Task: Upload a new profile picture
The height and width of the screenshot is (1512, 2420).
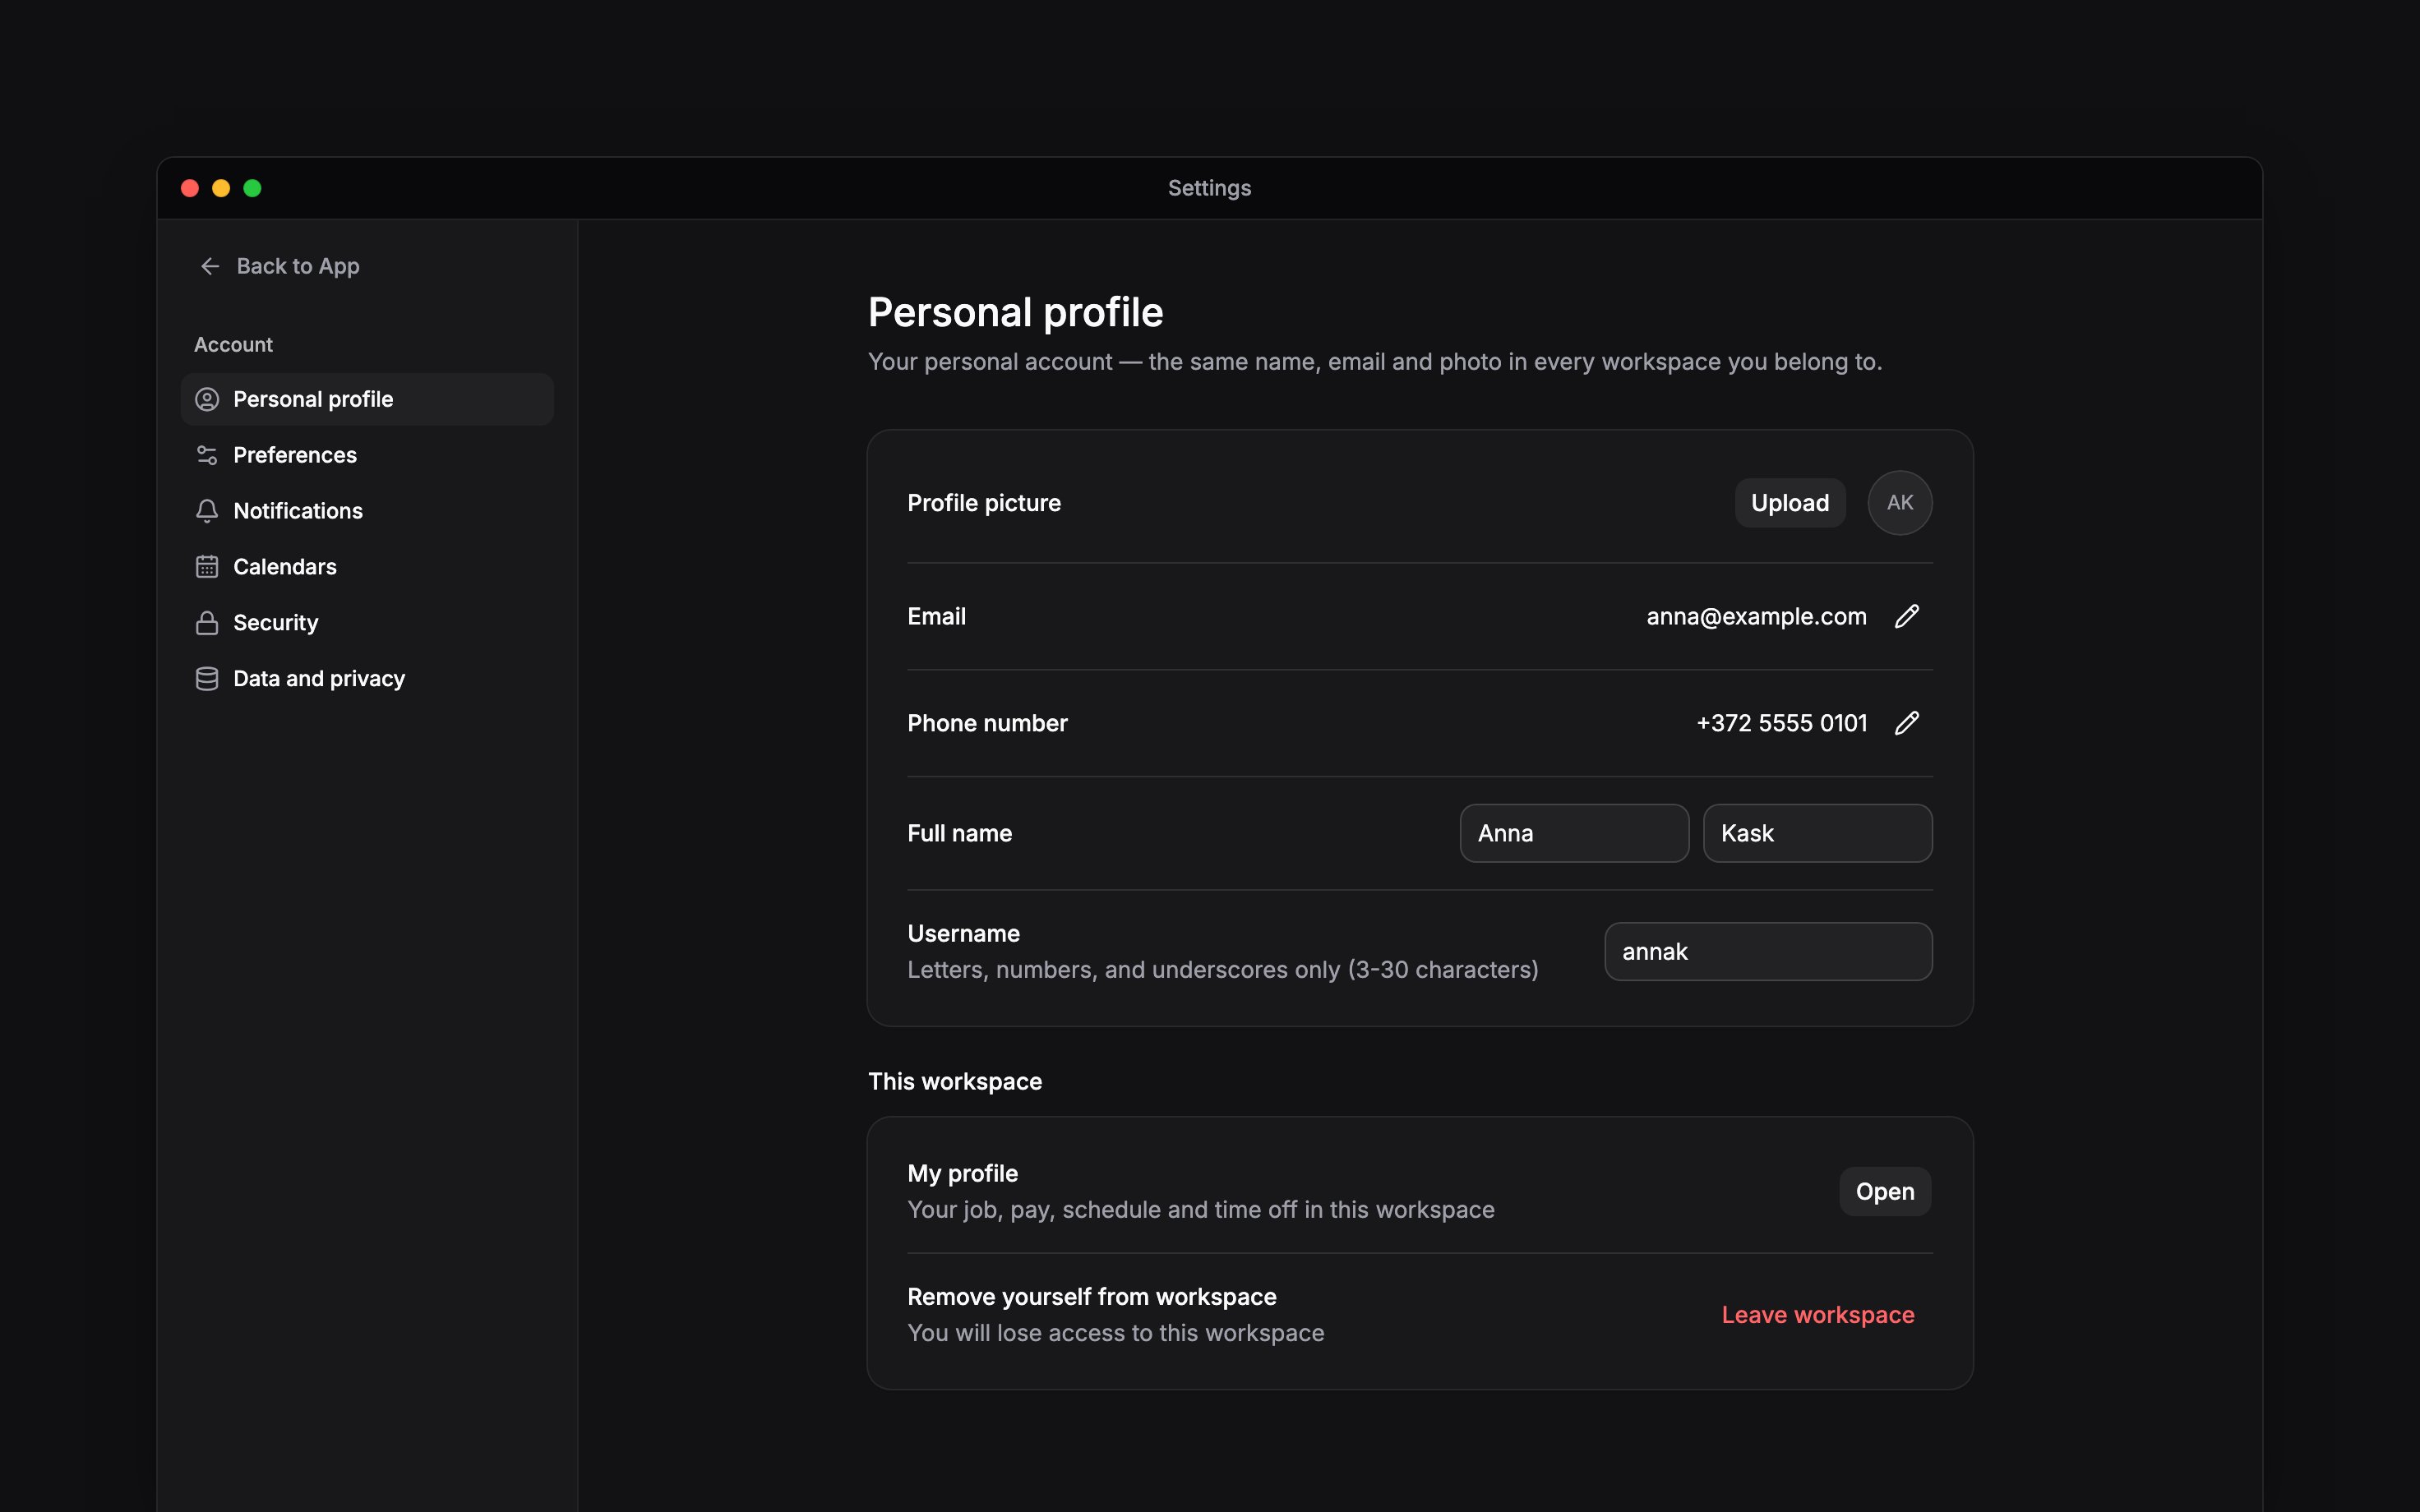Action: [x=1790, y=503]
